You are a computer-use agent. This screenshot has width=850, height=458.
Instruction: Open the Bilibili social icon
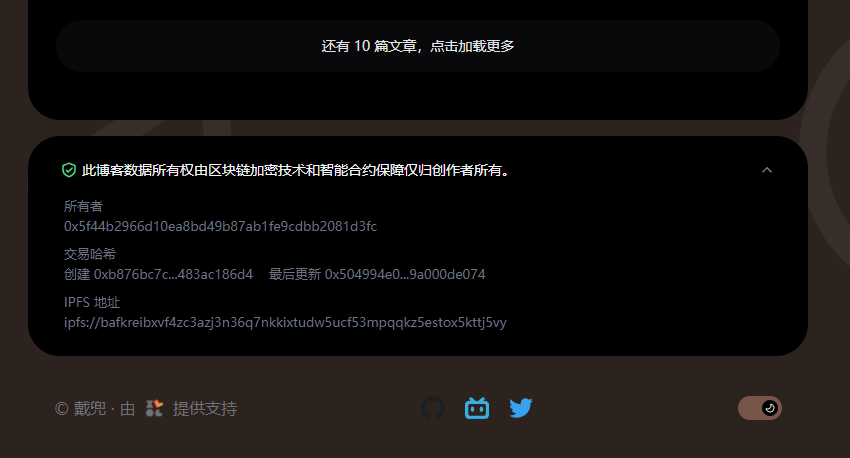(477, 408)
